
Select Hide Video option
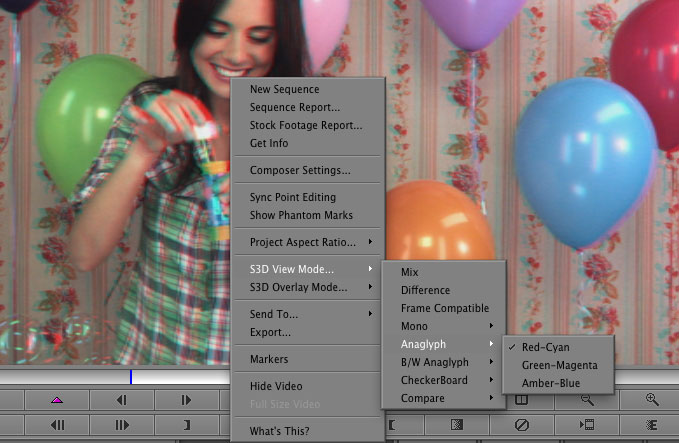tap(276, 386)
